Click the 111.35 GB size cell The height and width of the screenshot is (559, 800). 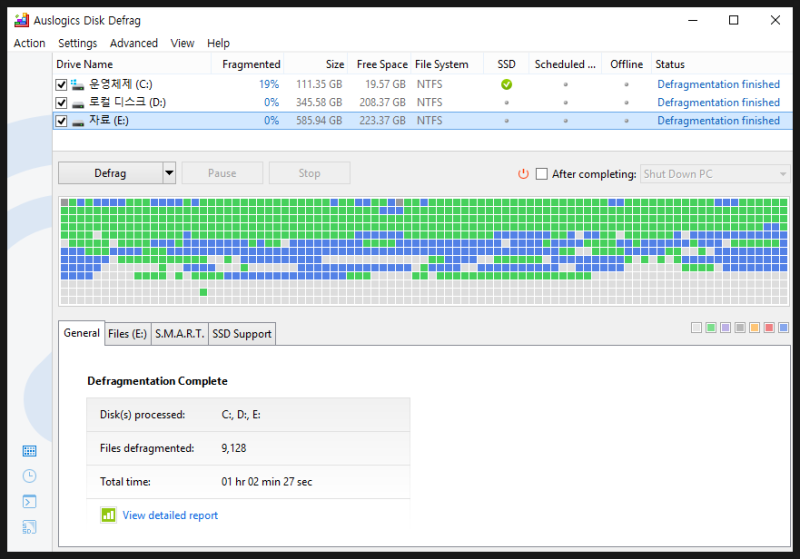(x=319, y=84)
